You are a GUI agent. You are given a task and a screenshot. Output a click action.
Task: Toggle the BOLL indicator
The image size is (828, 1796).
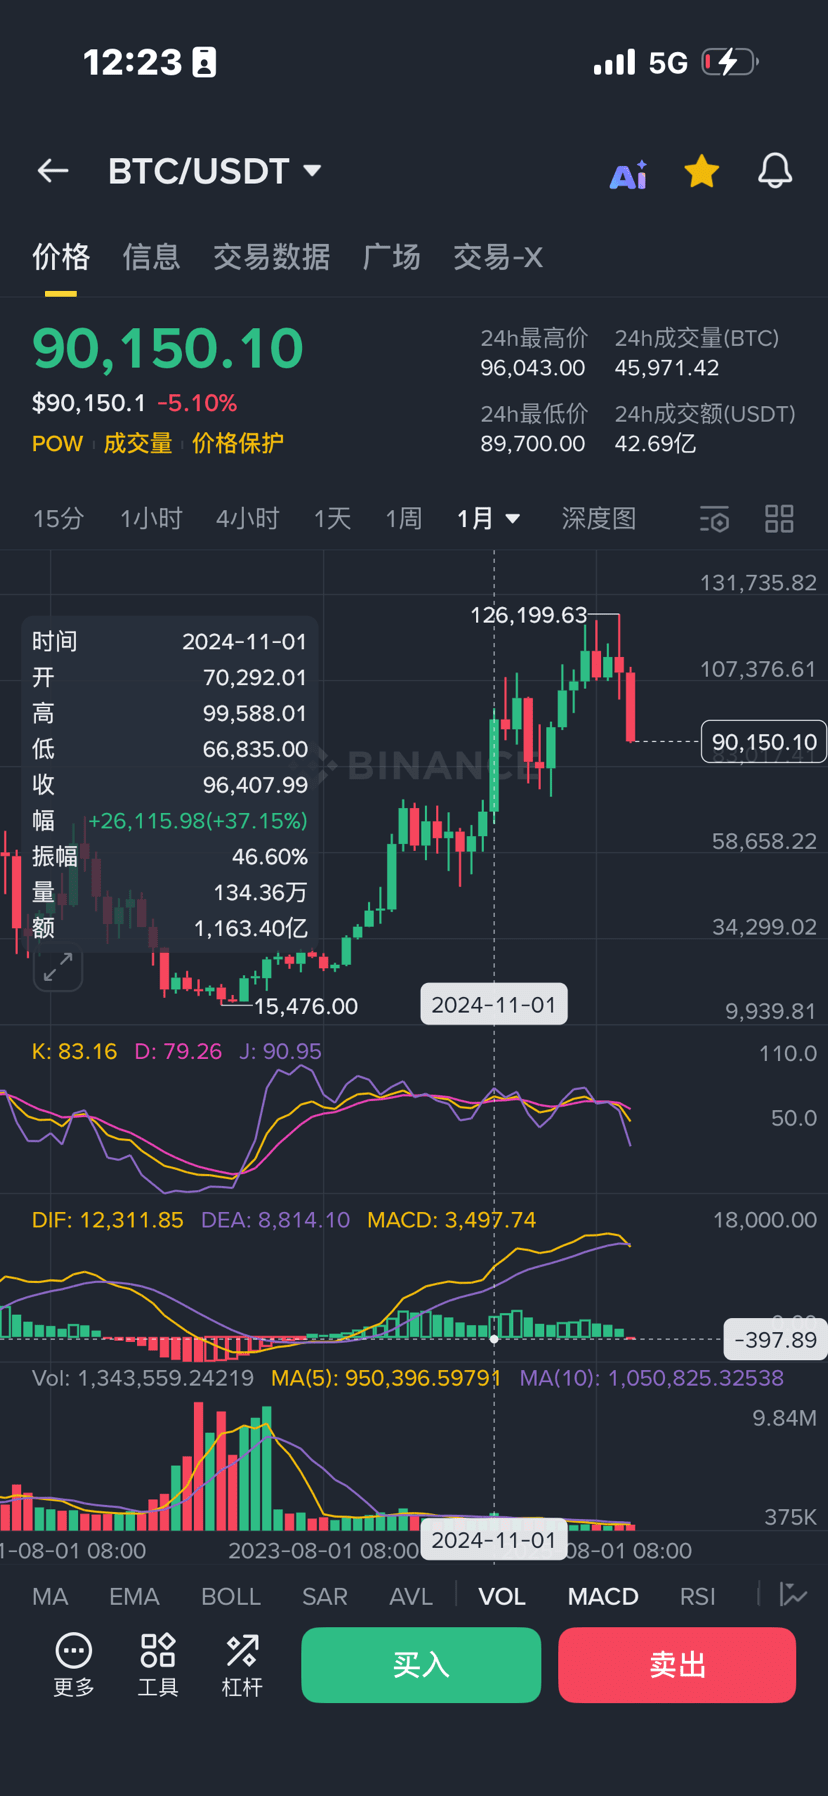tap(231, 1596)
